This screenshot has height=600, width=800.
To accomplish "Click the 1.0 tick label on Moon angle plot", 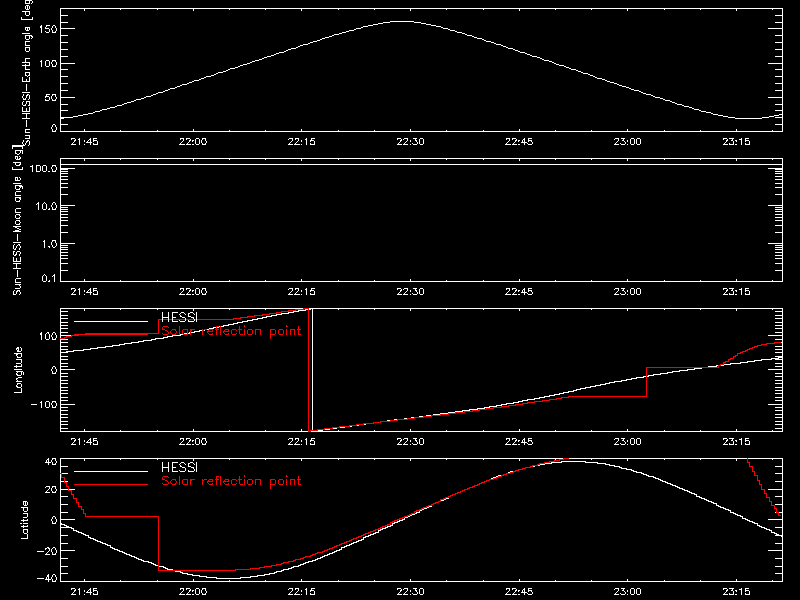I will click(49, 244).
